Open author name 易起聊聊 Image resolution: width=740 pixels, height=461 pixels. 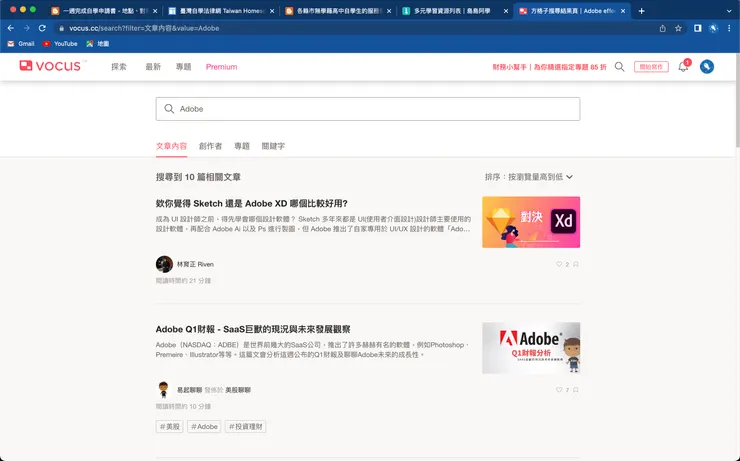click(x=189, y=390)
